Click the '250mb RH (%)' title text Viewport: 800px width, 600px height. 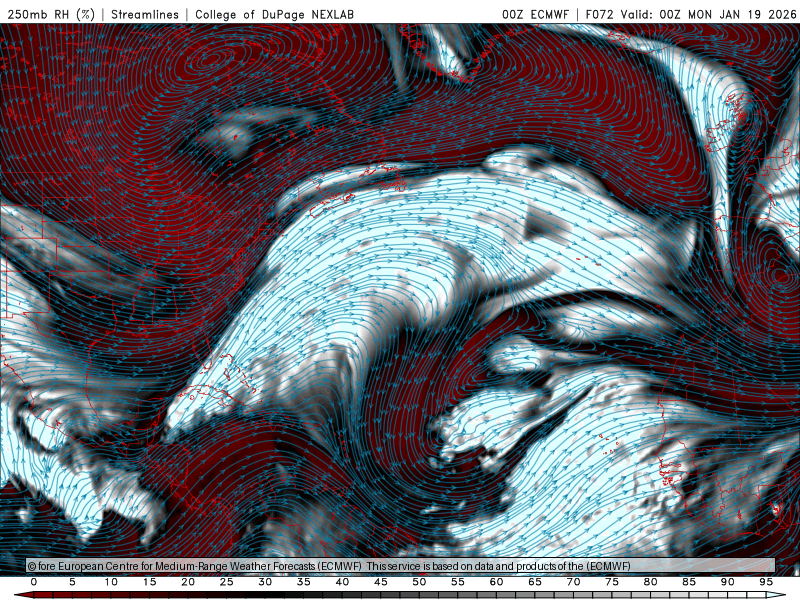coord(51,14)
